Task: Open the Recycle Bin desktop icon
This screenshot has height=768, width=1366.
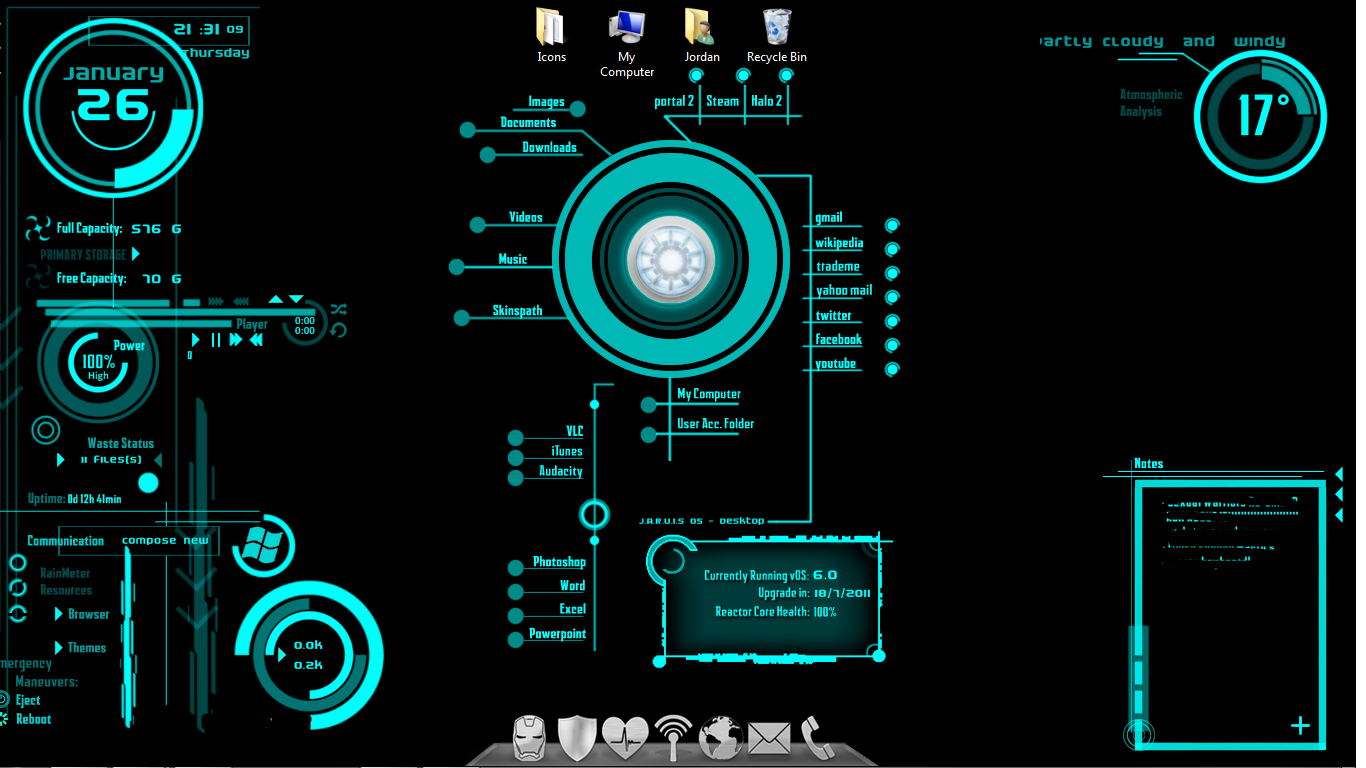Action: coord(777,35)
